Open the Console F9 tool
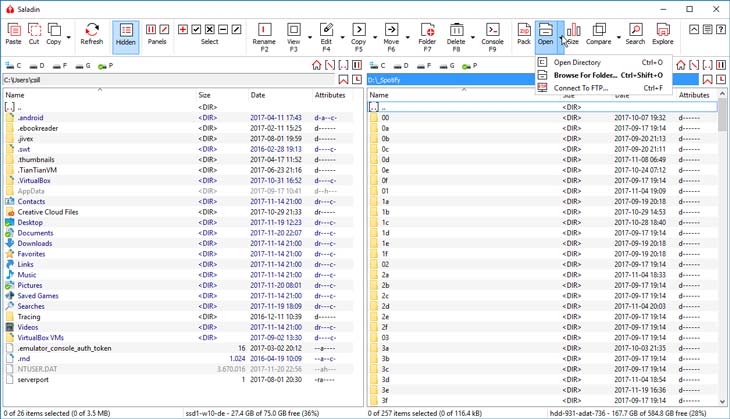This screenshot has width=730, height=419. [x=492, y=35]
